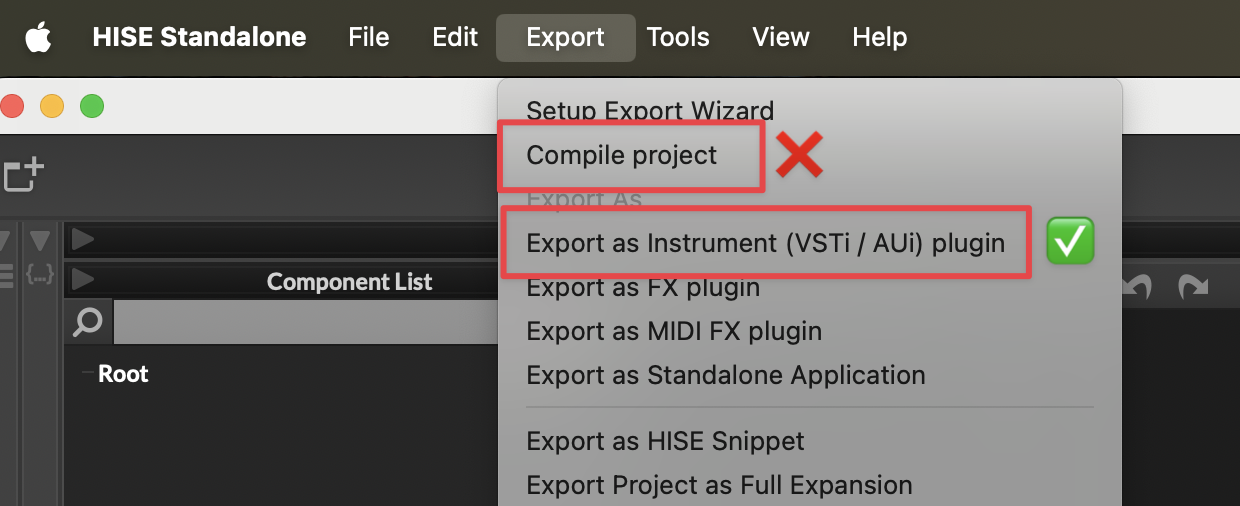Click the redo arrow icon
1240x506 pixels.
click(x=1192, y=287)
